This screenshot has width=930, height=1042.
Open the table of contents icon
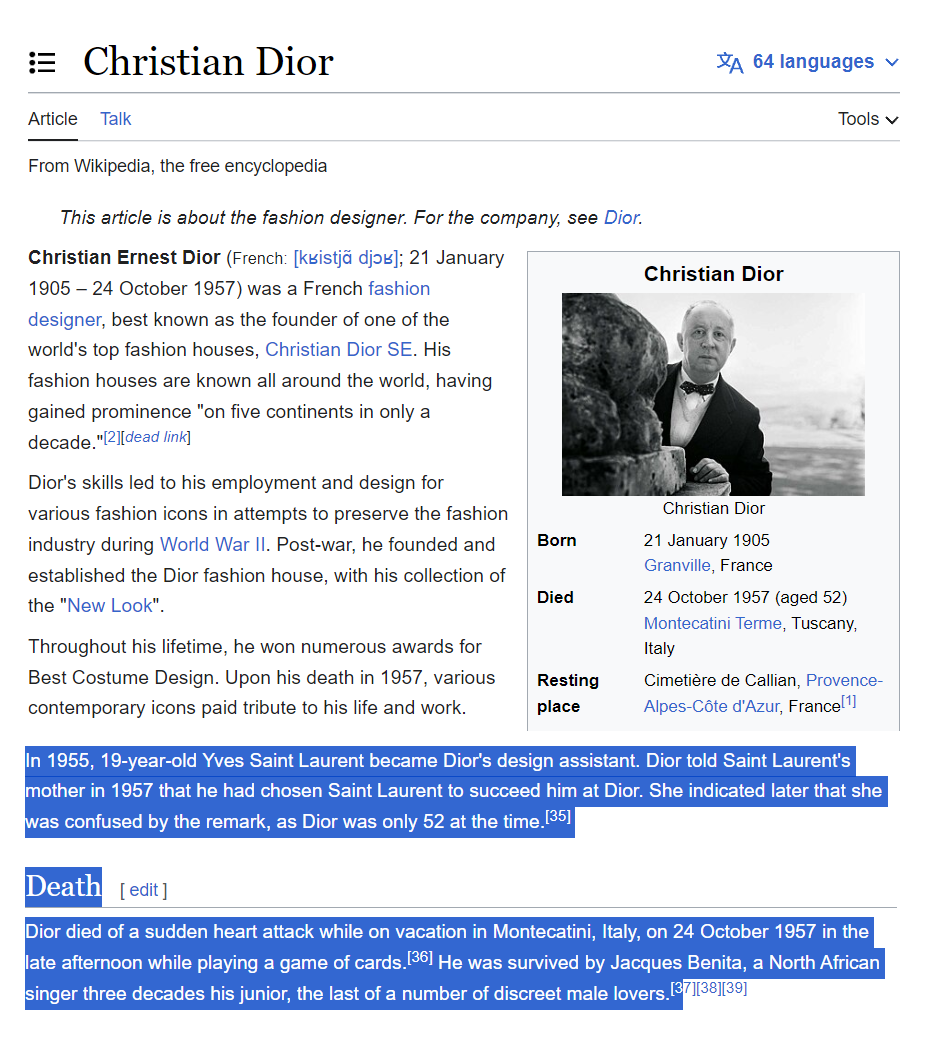point(43,62)
